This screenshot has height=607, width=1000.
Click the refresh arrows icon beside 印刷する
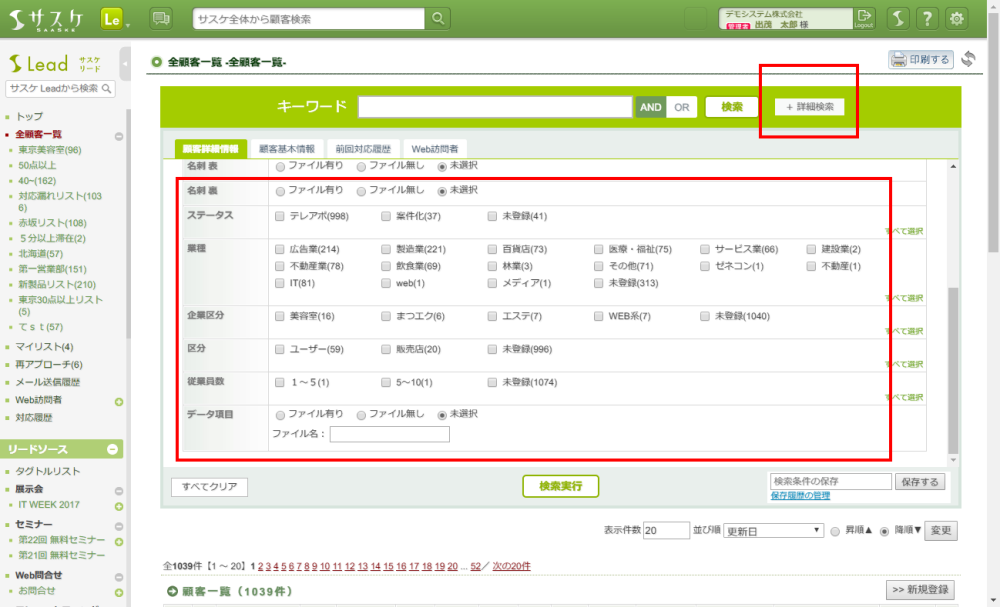(968, 60)
